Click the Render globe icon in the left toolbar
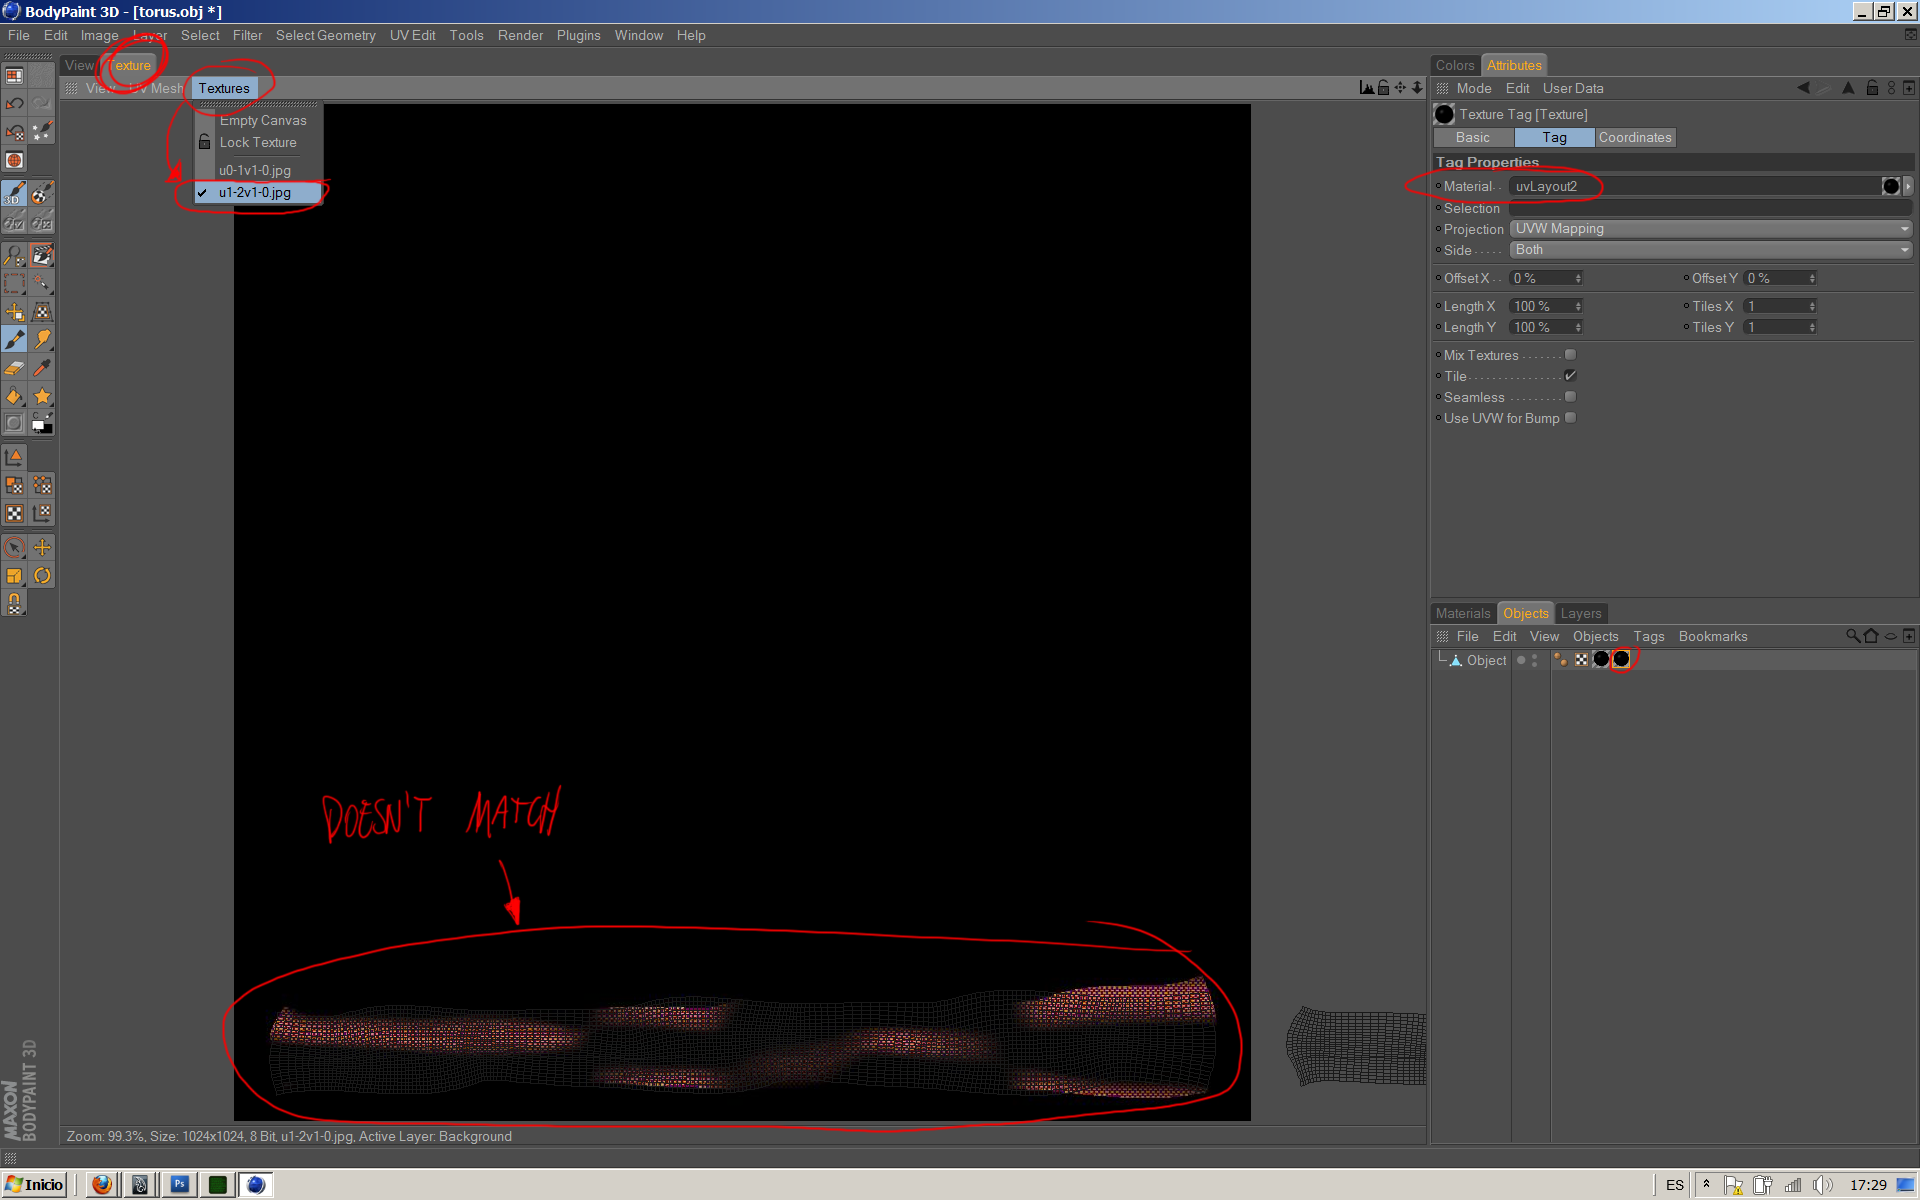Screen dimensions: 1920x1200 pos(14,160)
